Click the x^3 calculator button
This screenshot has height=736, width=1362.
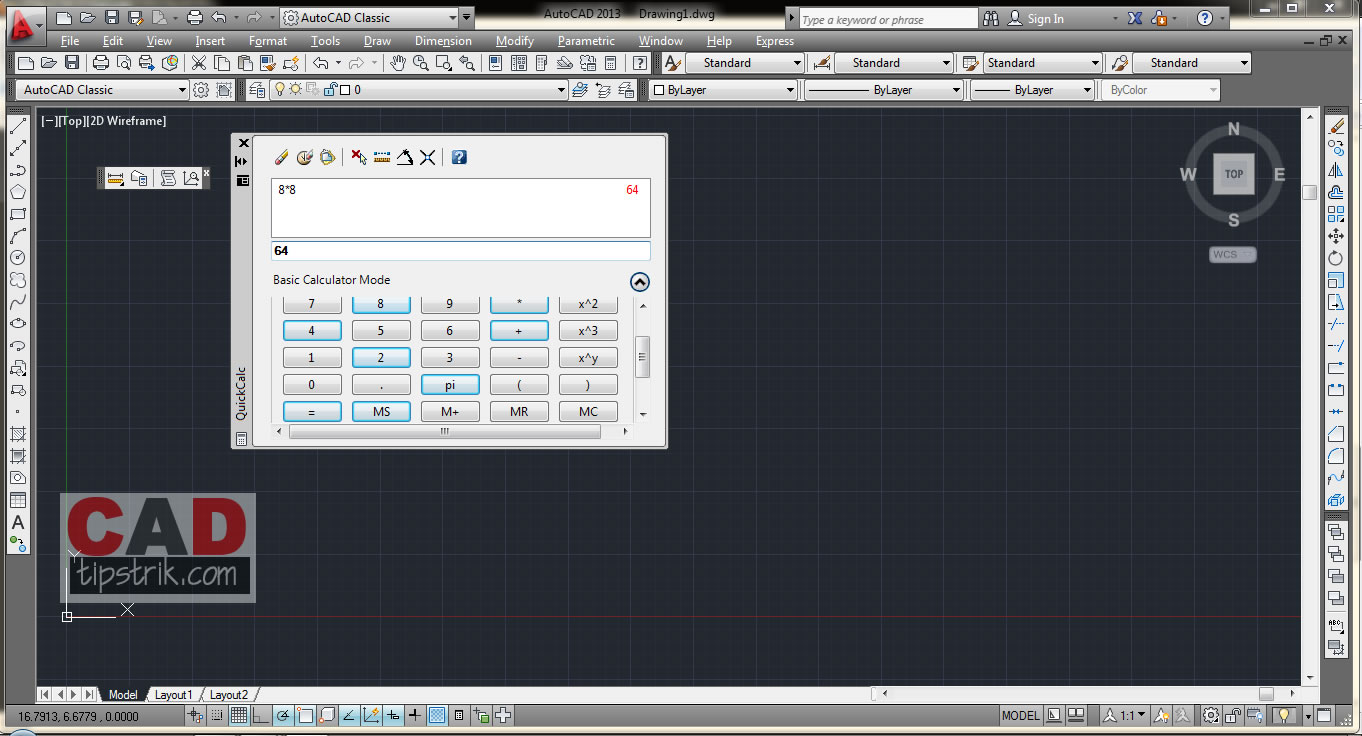pos(588,331)
